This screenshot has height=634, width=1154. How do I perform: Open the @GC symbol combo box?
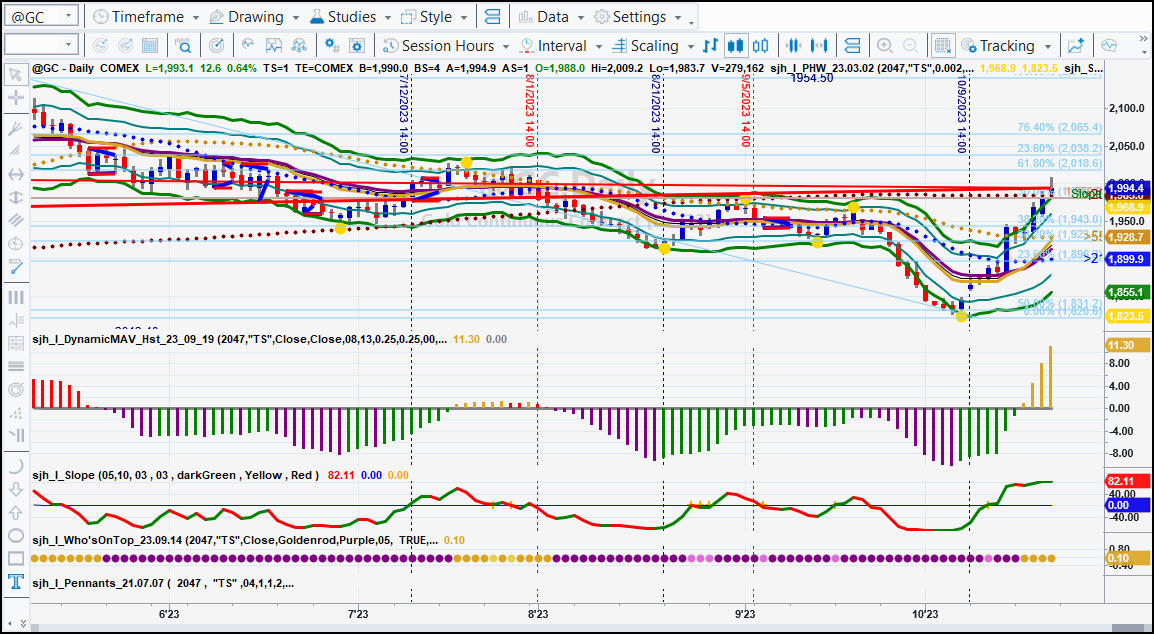(x=41, y=16)
